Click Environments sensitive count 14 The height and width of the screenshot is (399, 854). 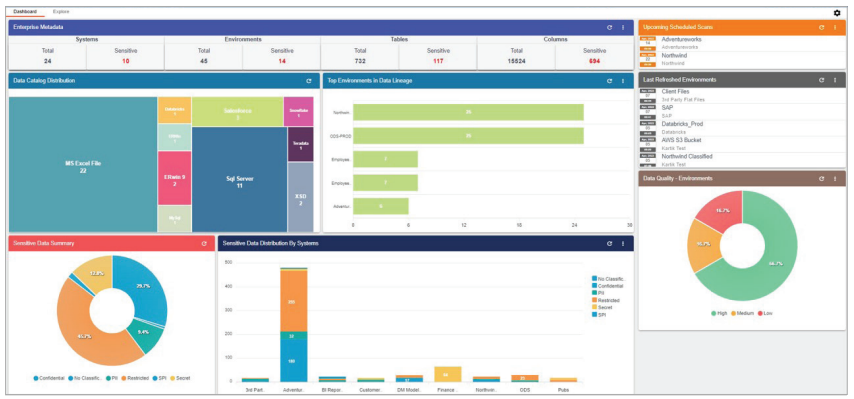(x=282, y=61)
